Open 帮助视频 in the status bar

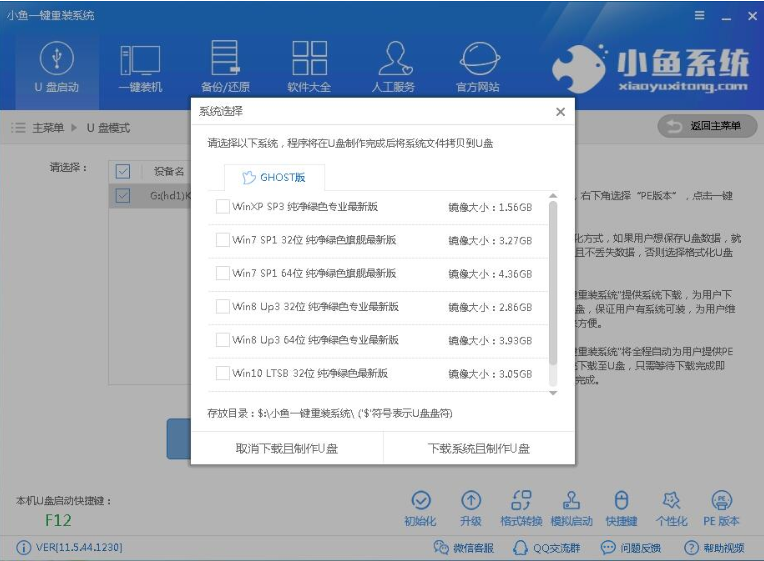coord(714,548)
